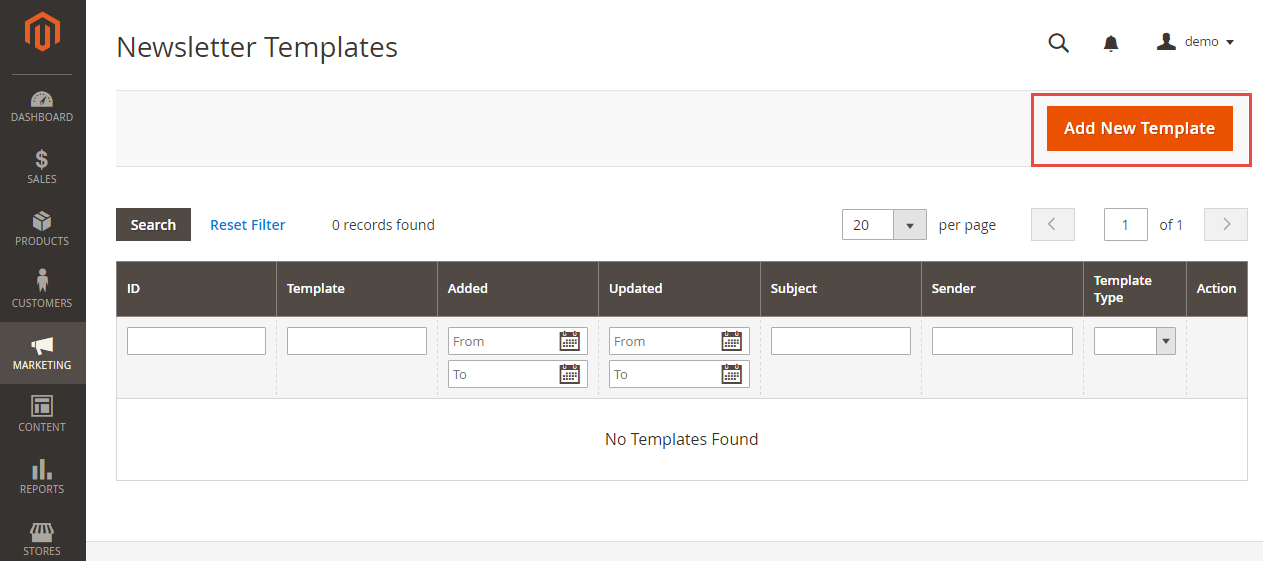1263x561 pixels.
Task: Click the Magento logo icon
Action: [x=42, y=34]
